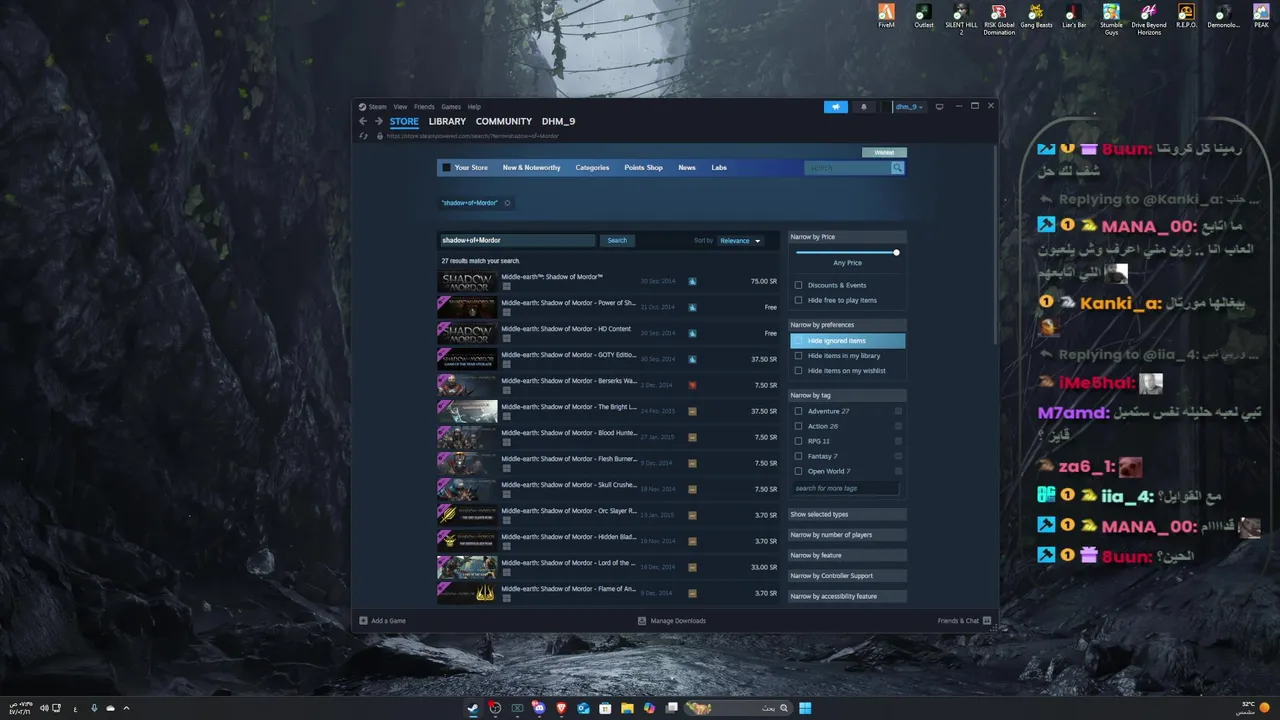Open Discord from the taskbar
The image size is (1280, 720).
click(x=539, y=708)
